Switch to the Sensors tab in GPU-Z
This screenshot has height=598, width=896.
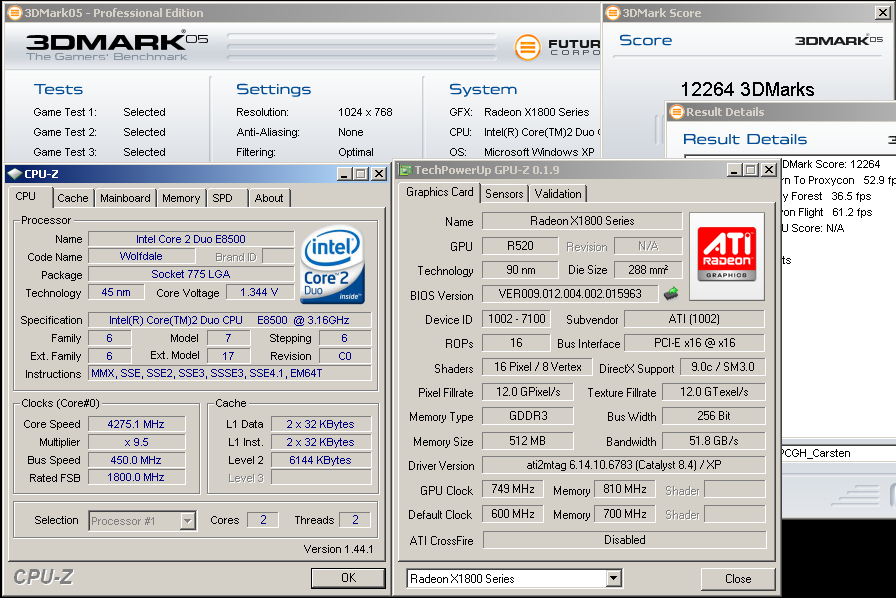504,194
